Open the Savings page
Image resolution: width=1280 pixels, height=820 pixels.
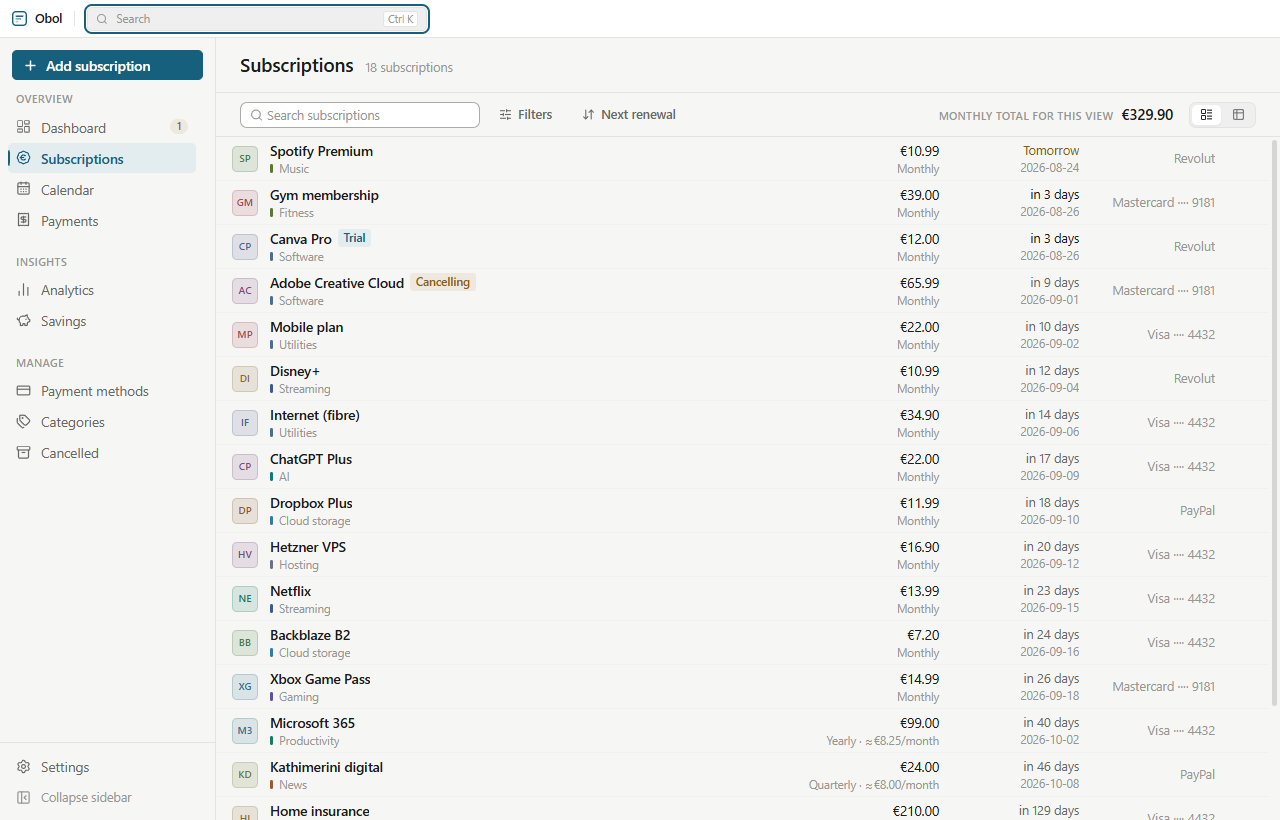[x=102, y=320]
